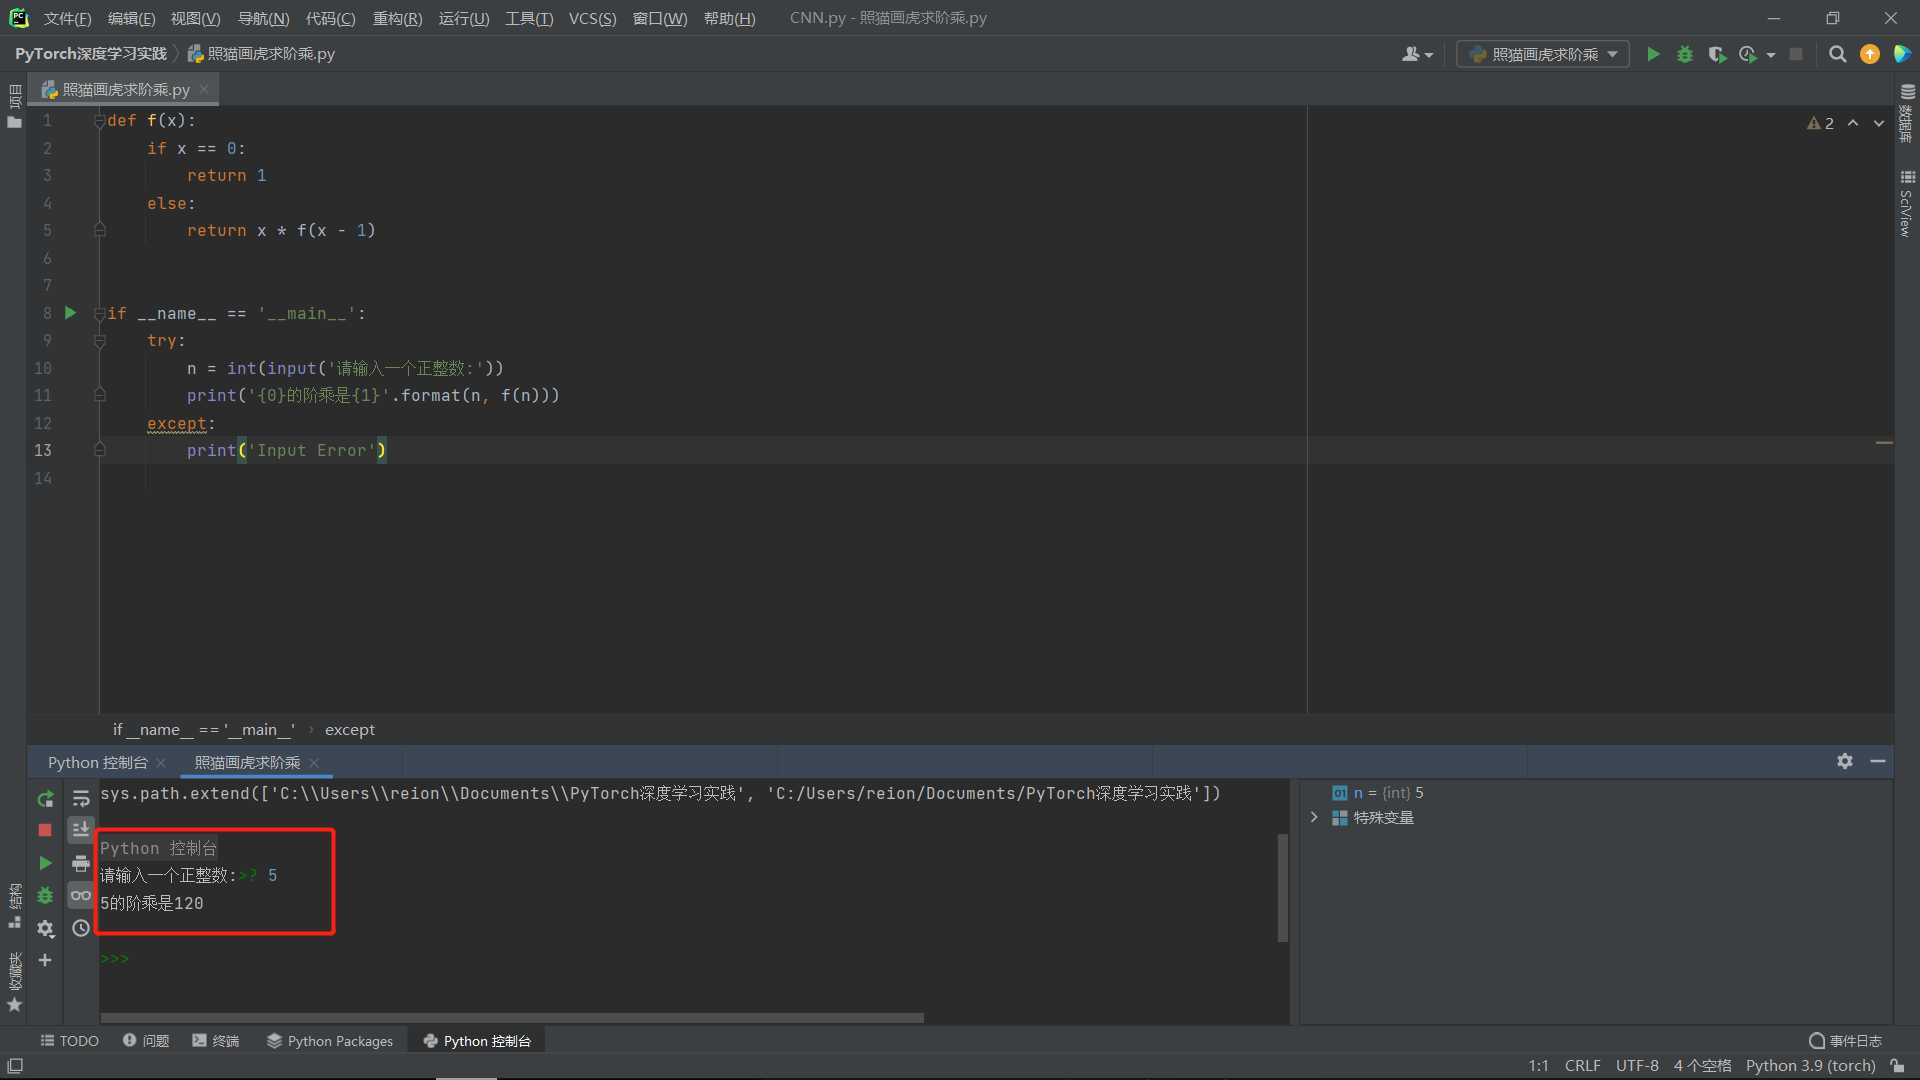Toggle soft-wrap in console output
Viewport: 1920px width, 1080px height.
coord(81,799)
